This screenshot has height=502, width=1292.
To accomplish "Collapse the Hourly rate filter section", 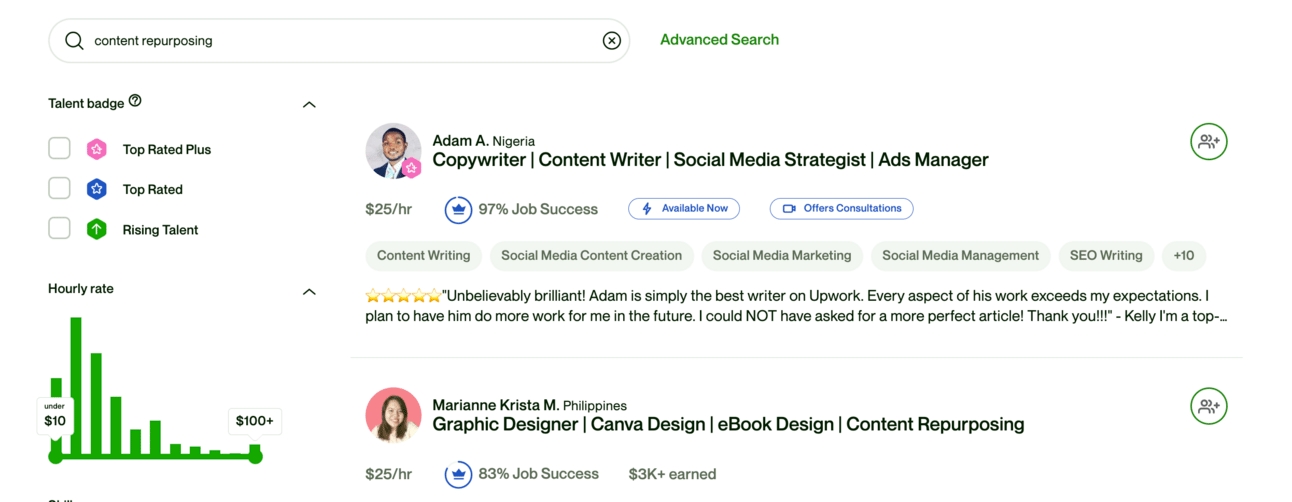I will pyautogui.click(x=309, y=292).
